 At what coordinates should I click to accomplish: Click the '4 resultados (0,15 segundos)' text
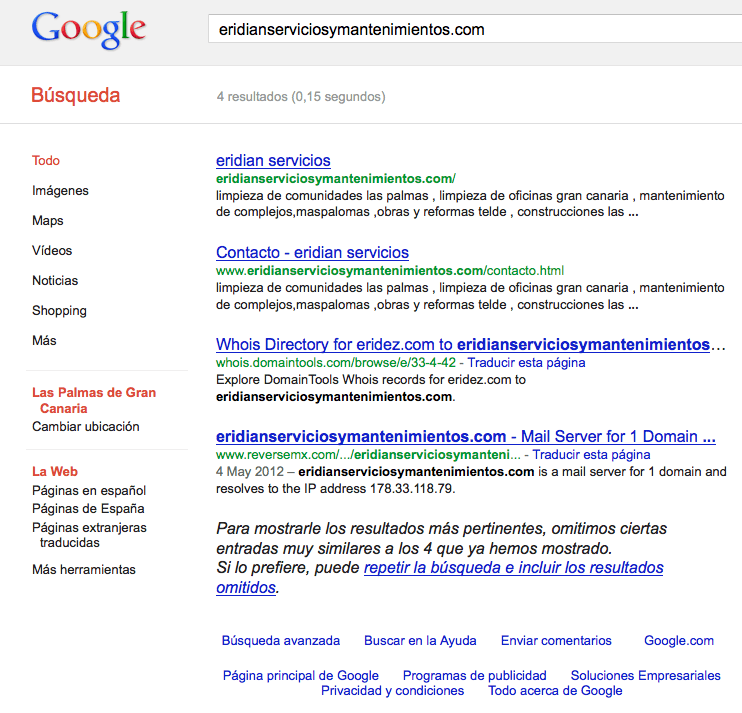[301, 97]
